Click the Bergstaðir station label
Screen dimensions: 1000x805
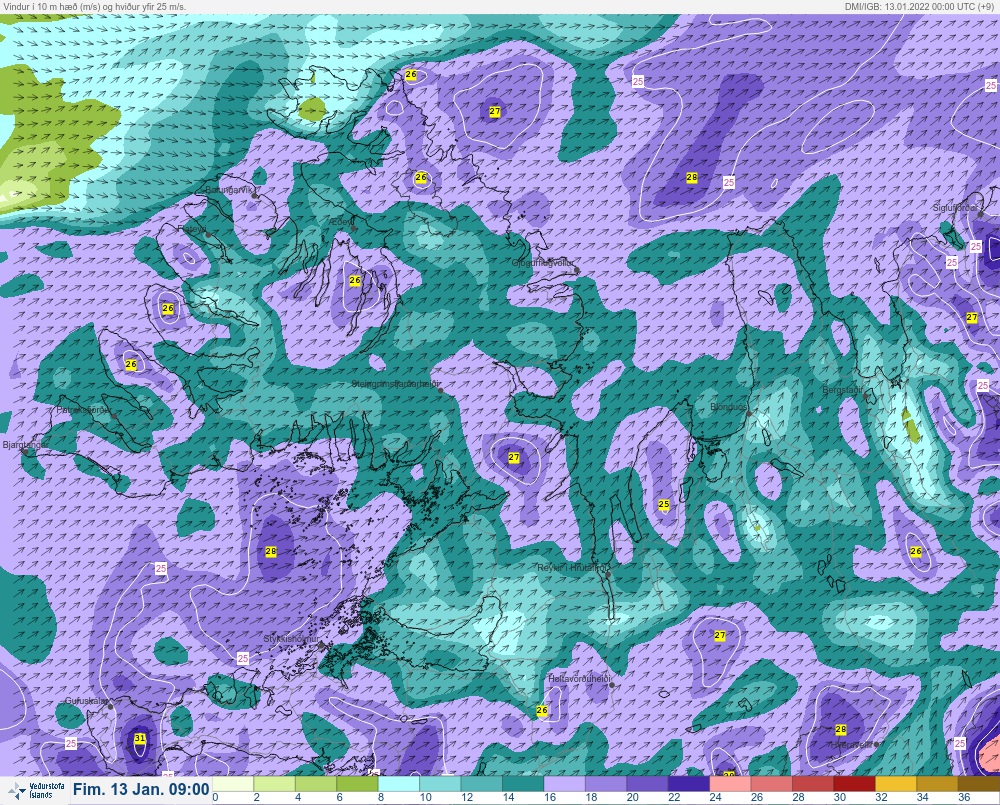coord(842,390)
